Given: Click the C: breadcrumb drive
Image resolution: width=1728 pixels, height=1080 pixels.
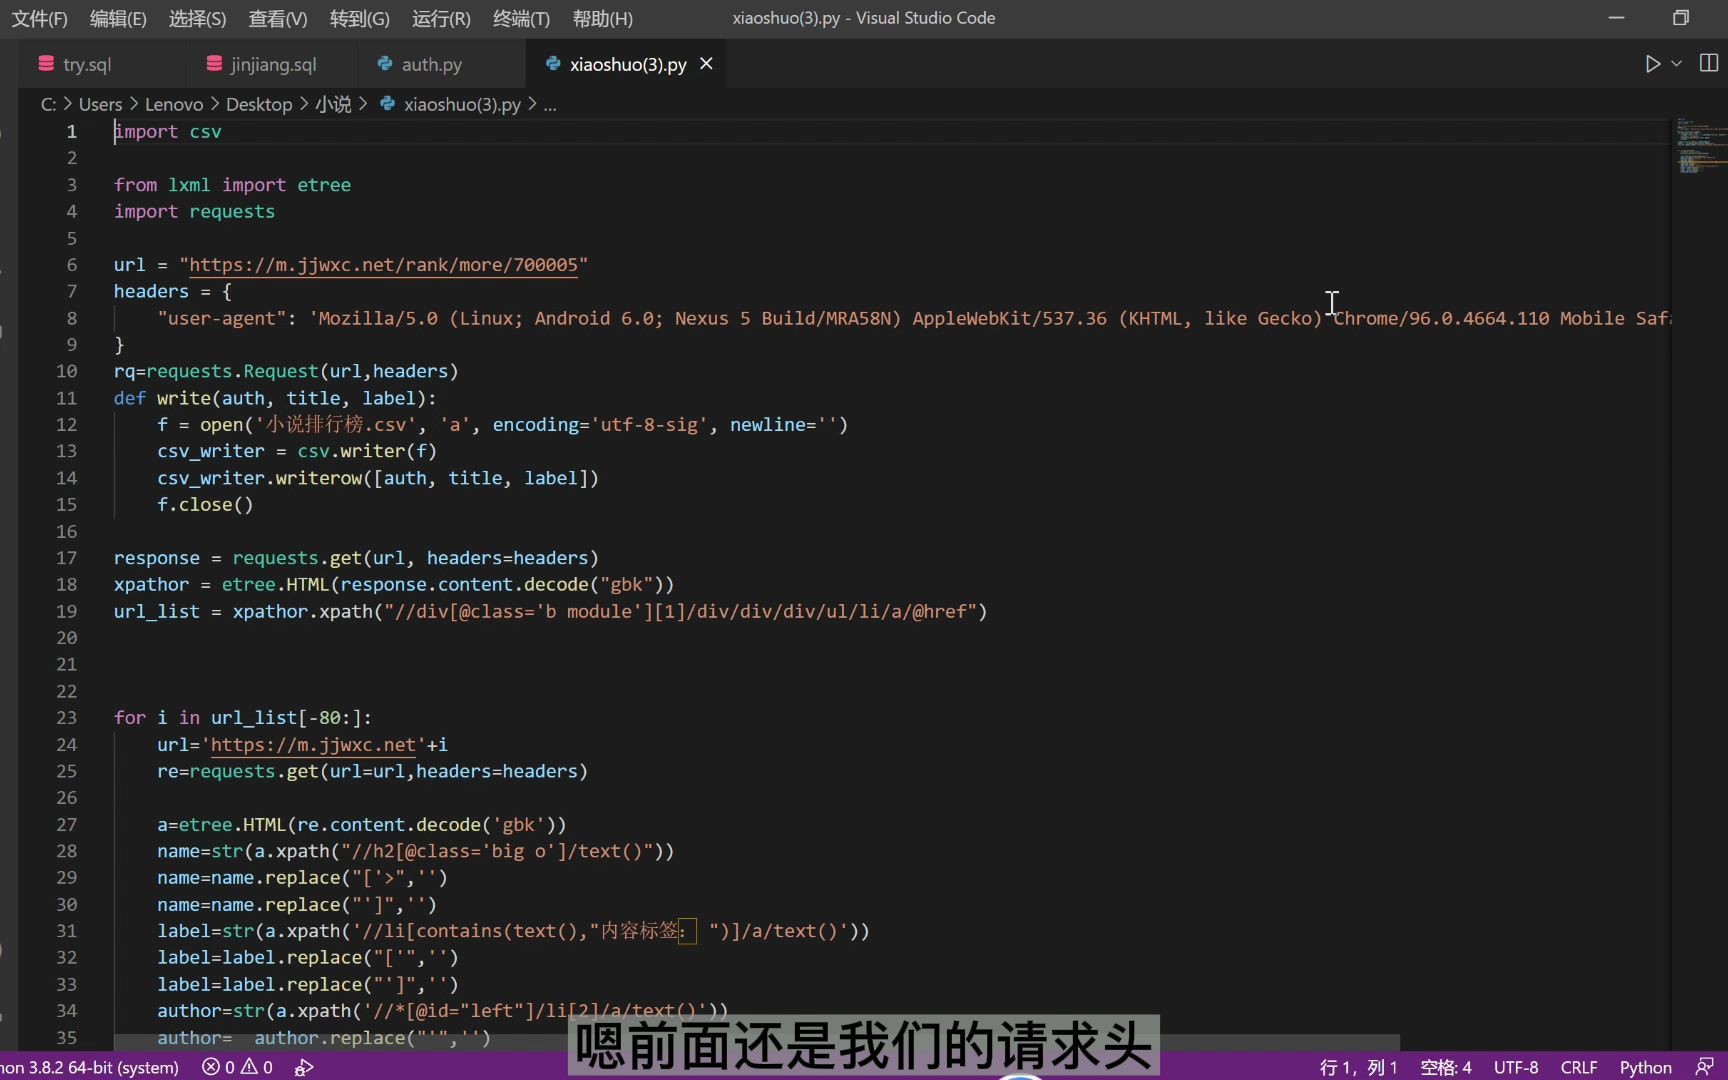Looking at the screenshot, I should (x=48, y=104).
